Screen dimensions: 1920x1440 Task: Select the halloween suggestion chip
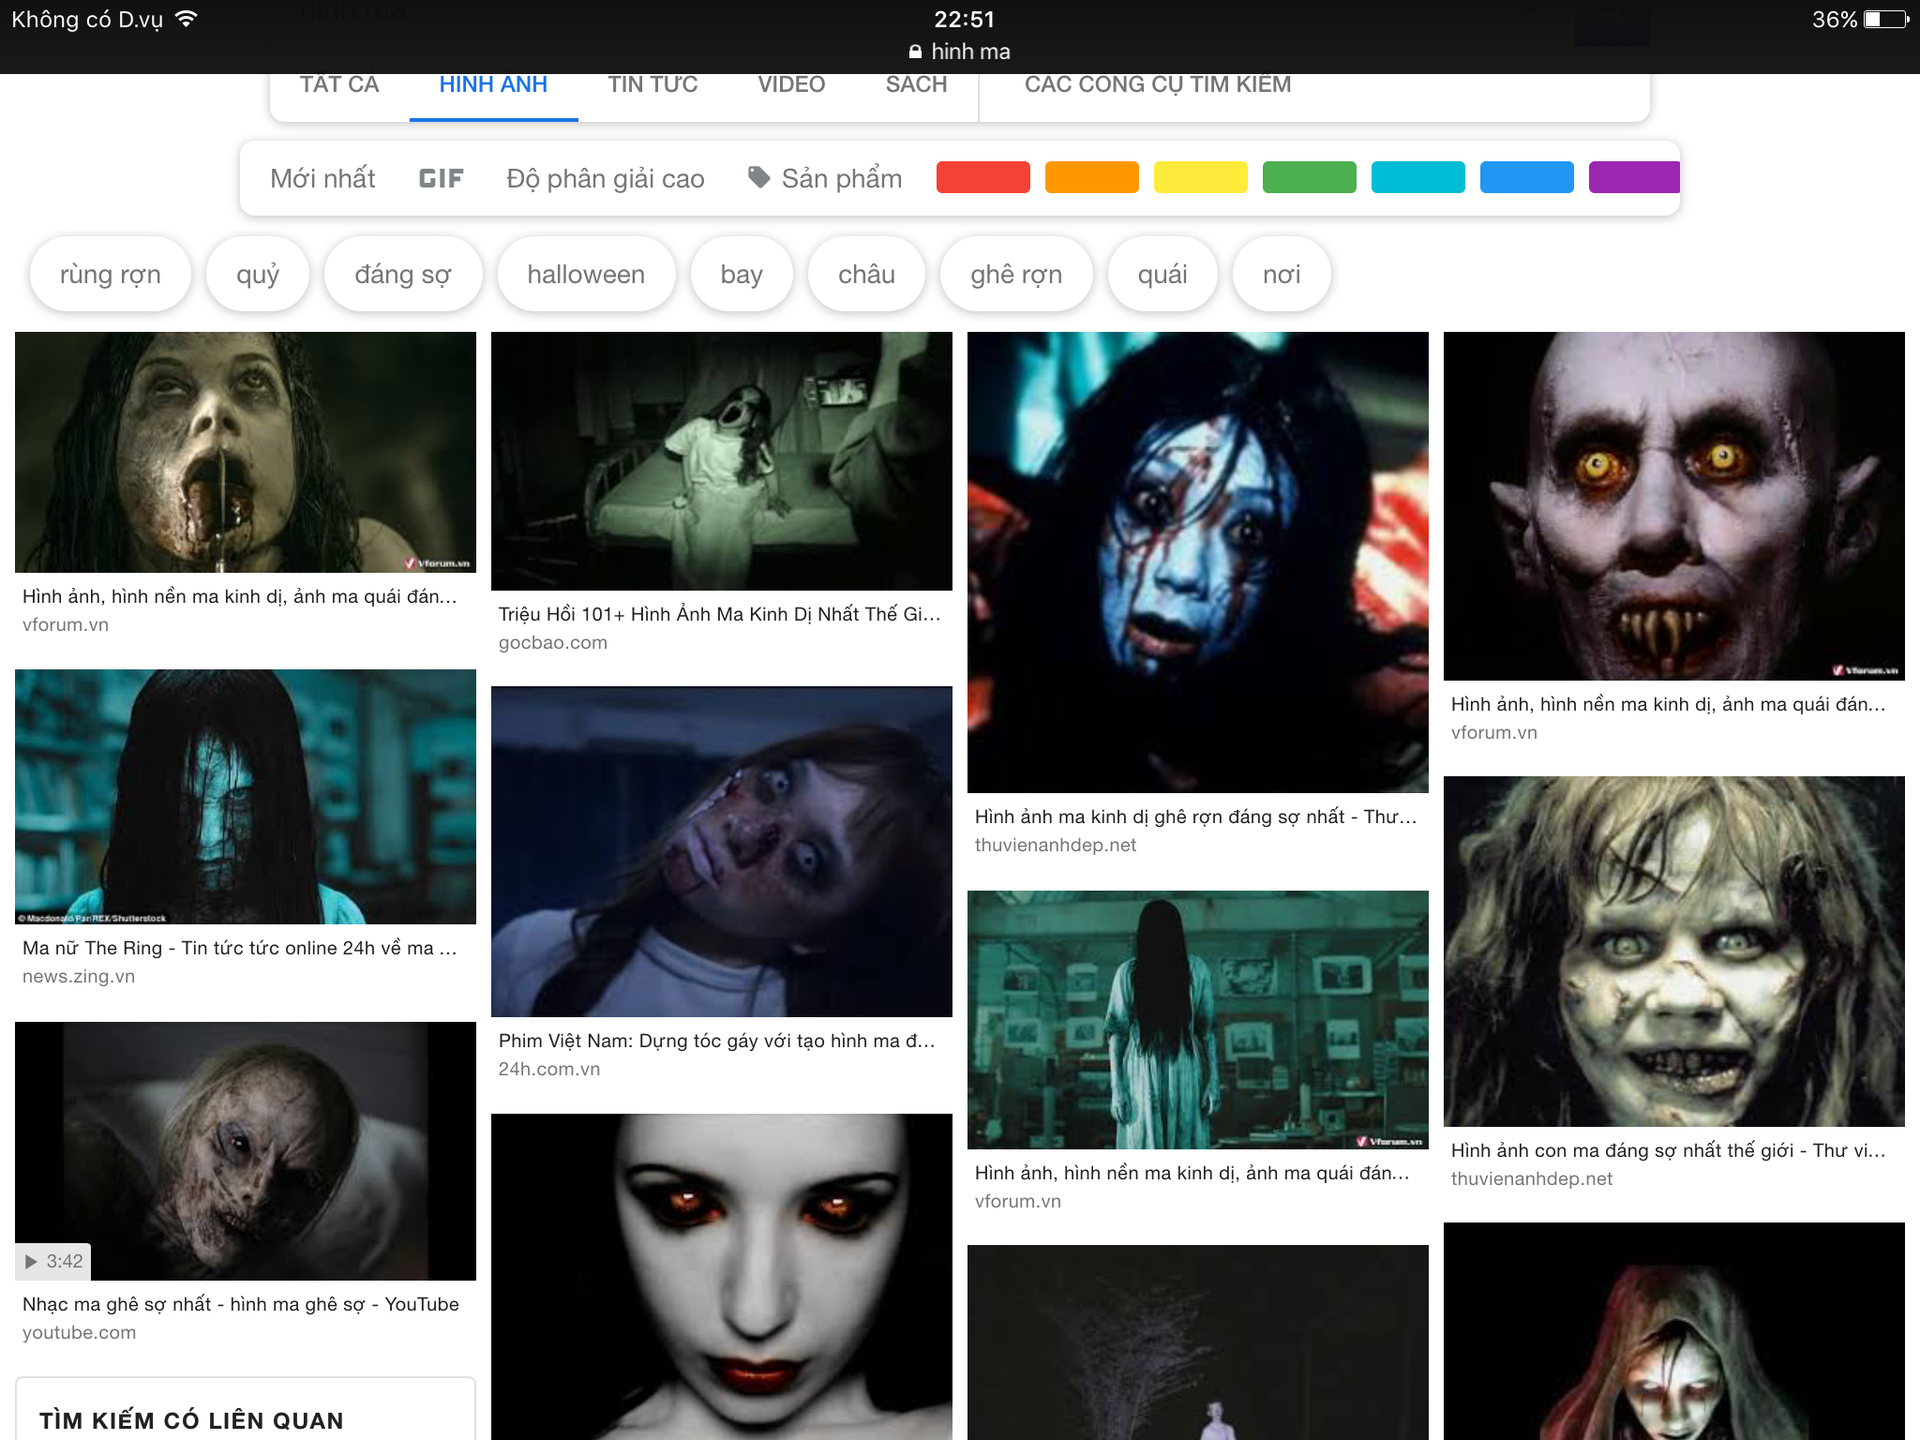click(586, 274)
